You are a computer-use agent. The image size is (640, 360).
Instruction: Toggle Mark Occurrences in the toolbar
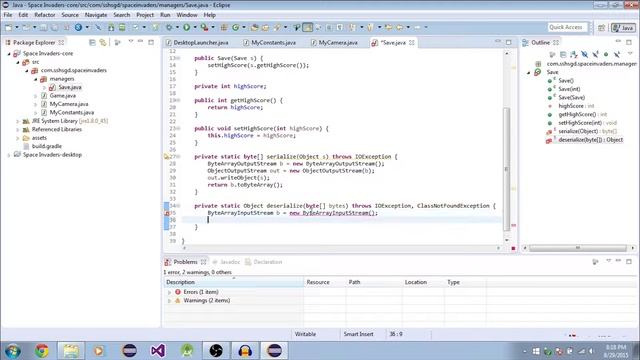pyautogui.click(x=308, y=27)
